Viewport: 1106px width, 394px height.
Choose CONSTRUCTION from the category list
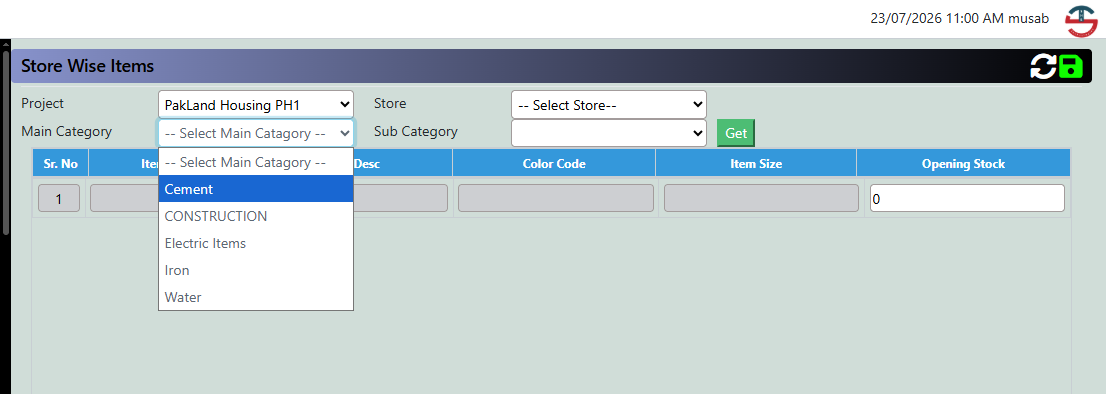click(255, 216)
